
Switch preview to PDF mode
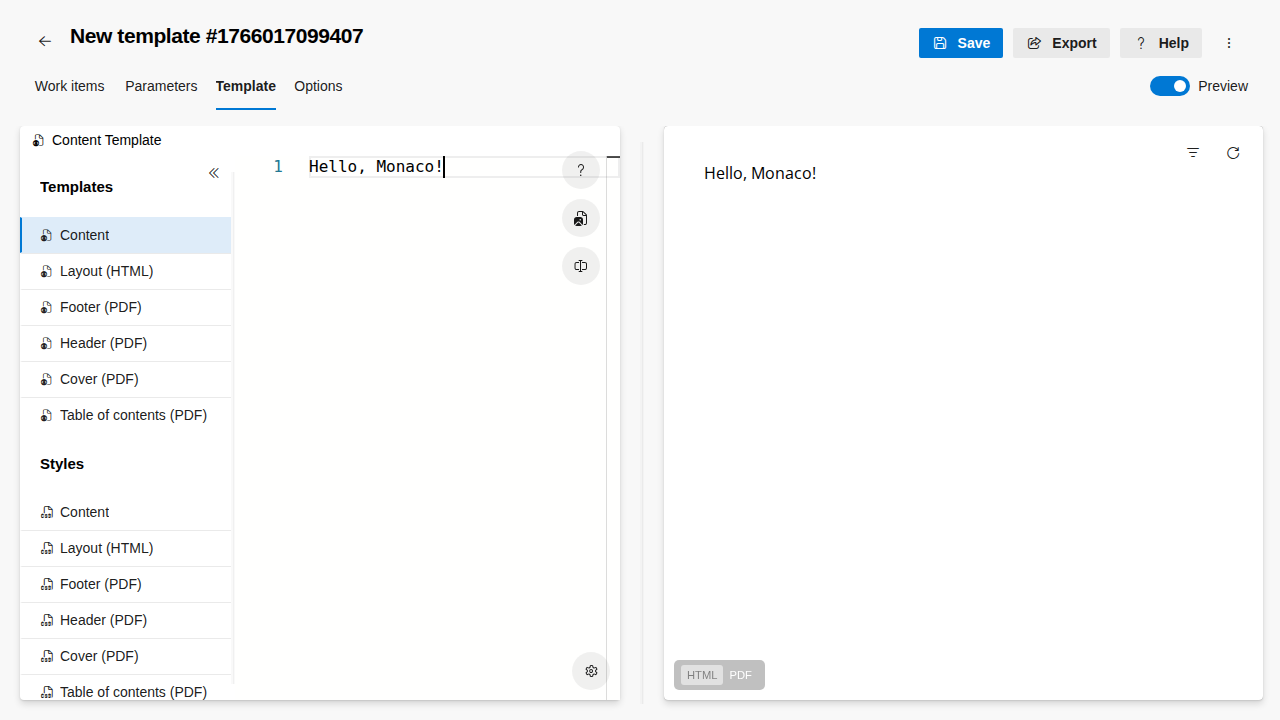point(740,675)
